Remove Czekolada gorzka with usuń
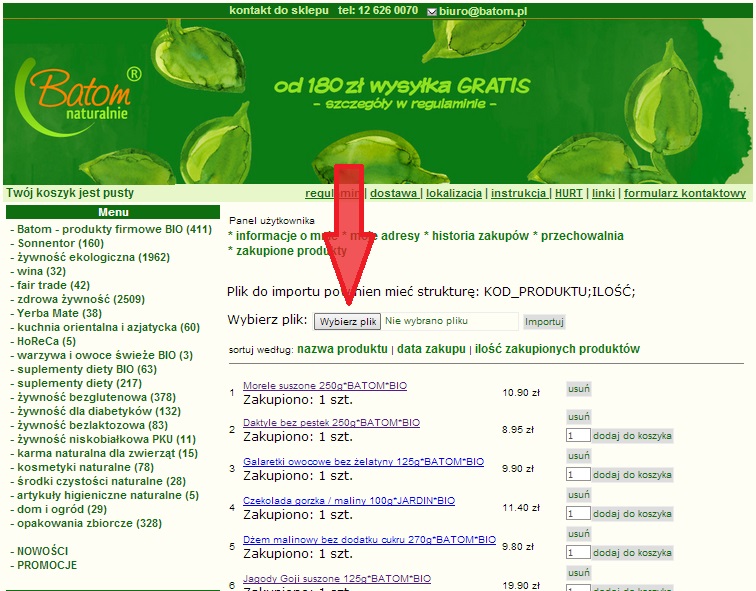This screenshot has height=591, width=756. click(x=579, y=495)
